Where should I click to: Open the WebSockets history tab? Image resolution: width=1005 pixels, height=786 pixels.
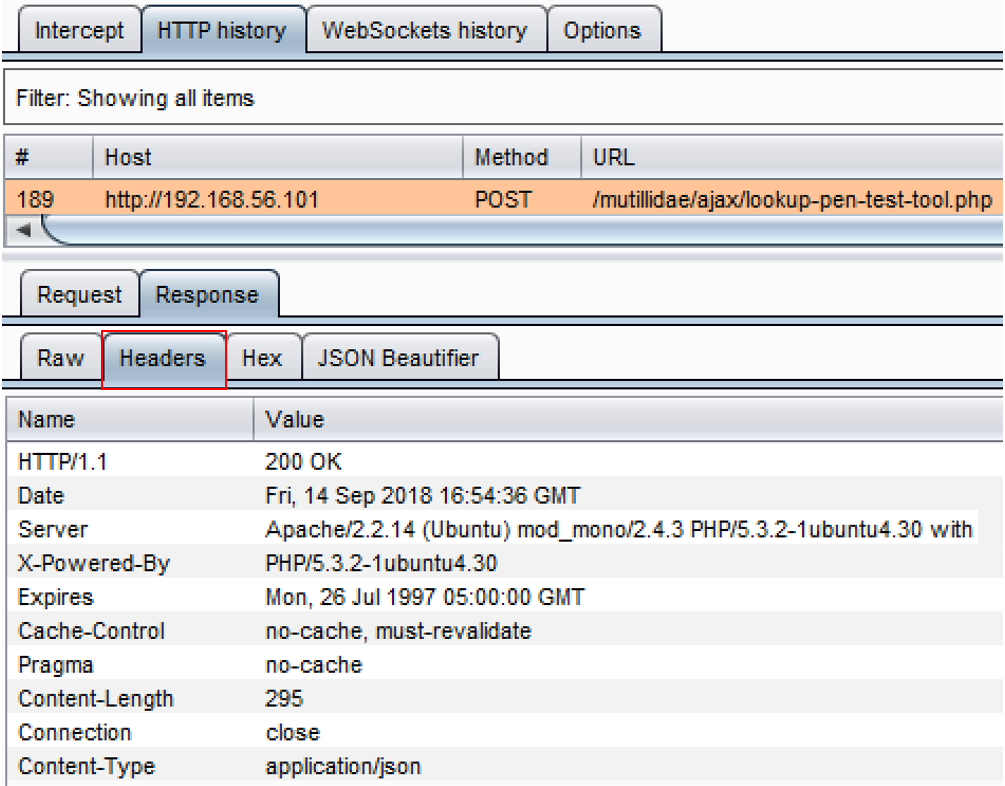tap(424, 30)
